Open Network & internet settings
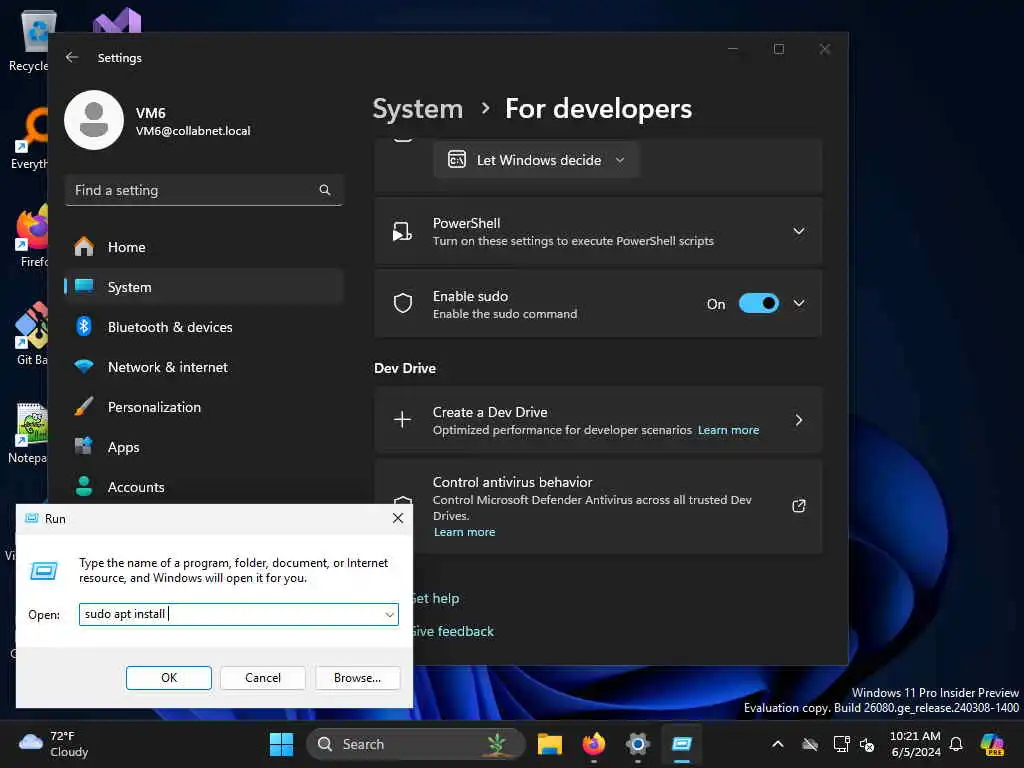Screen dimensions: 1024x768 (x=204, y=367)
